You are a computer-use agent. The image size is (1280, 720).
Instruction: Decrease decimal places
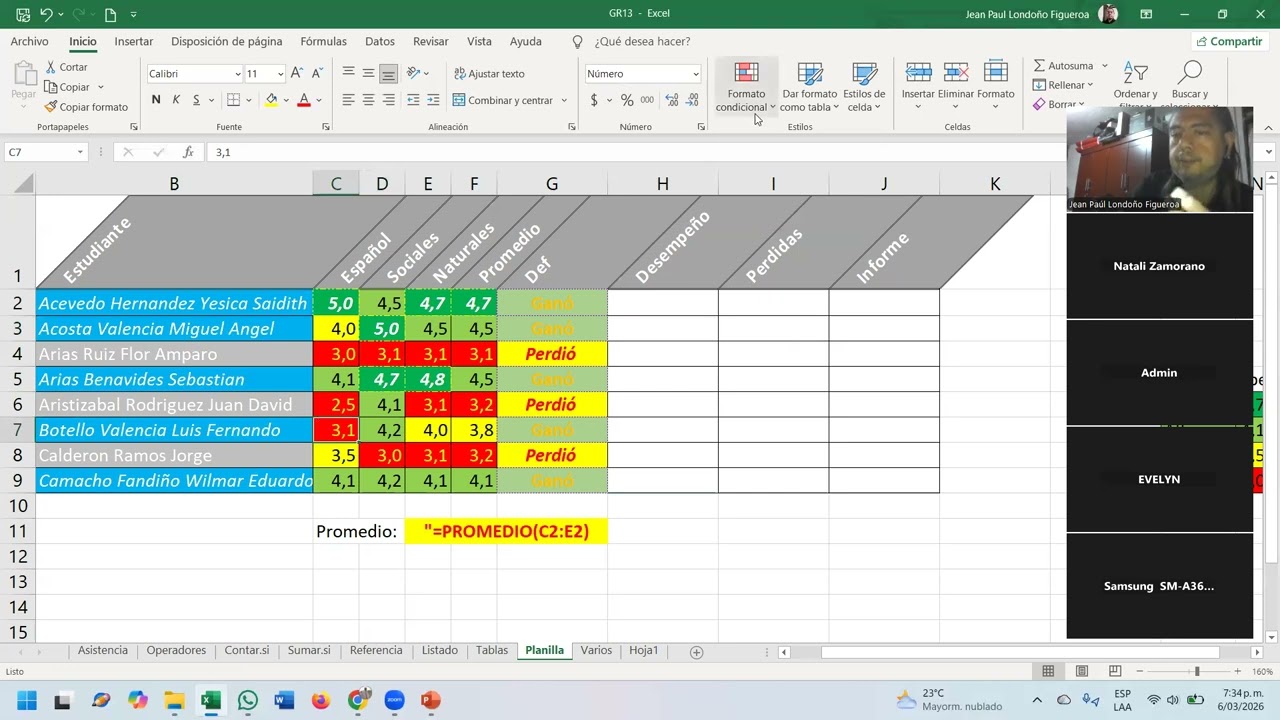pyautogui.click(x=692, y=100)
